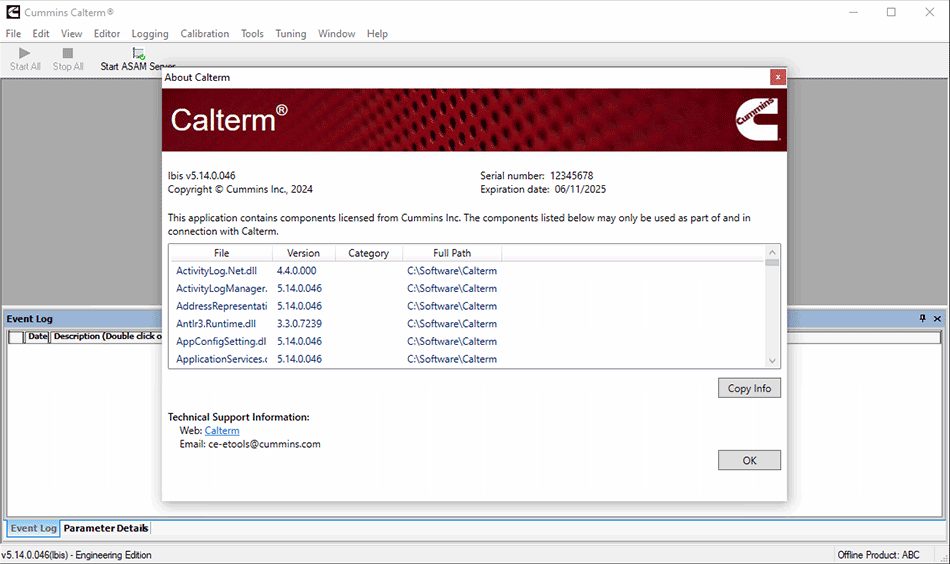Select the Antlr3.Runtime.dll row

pos(216,324)
